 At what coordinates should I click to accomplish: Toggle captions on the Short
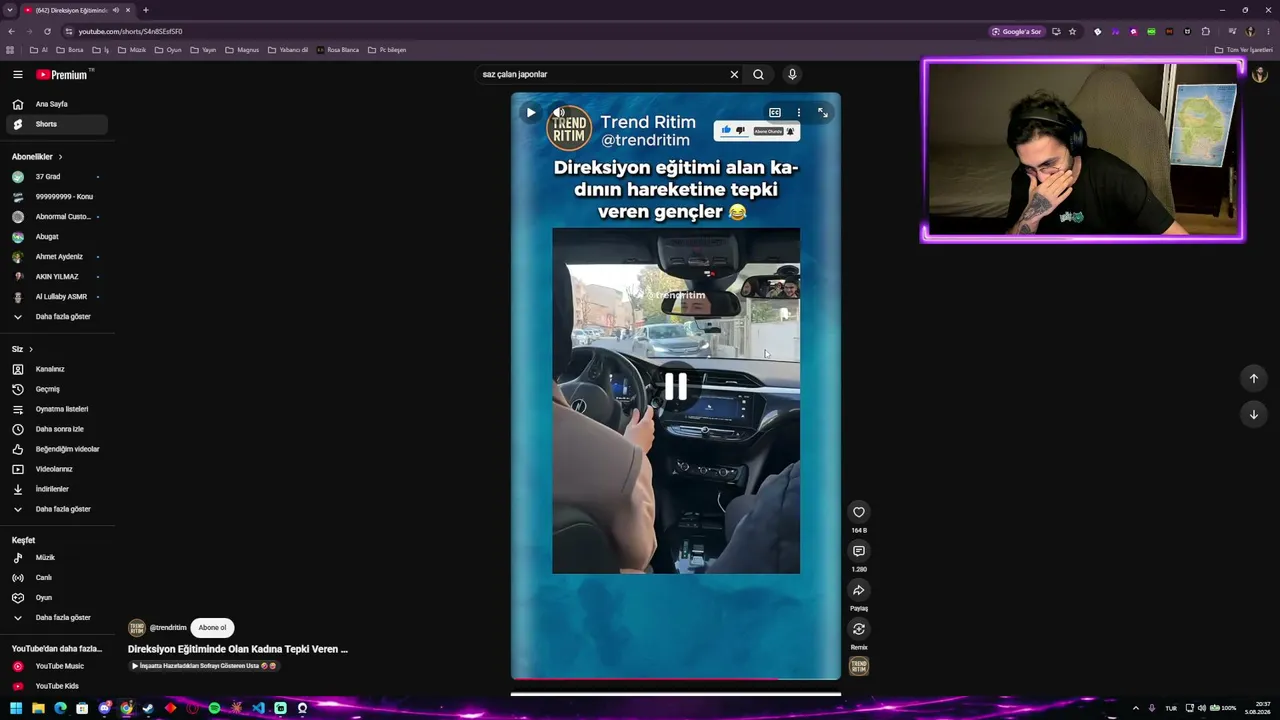tap(775, 113)
